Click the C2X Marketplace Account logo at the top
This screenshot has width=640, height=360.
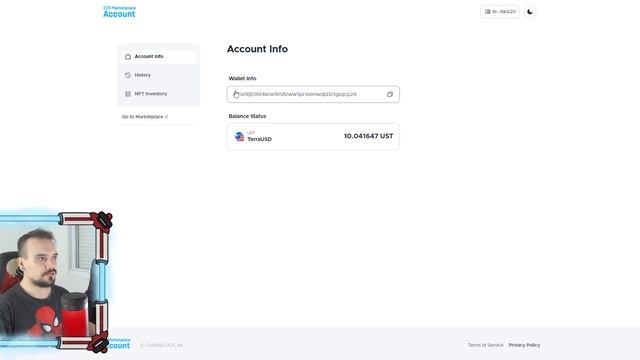[119, 12]
